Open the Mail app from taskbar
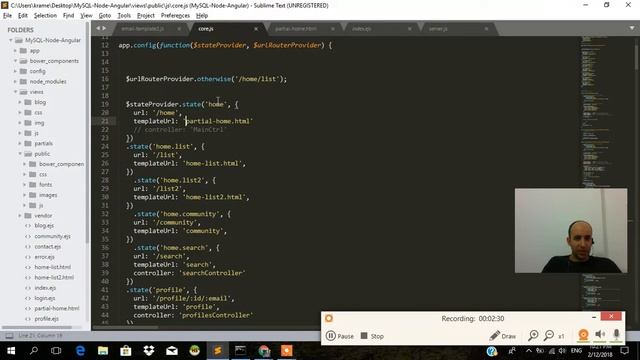The height and width of the screenshot is (360, 640). (x=172, y=351)
